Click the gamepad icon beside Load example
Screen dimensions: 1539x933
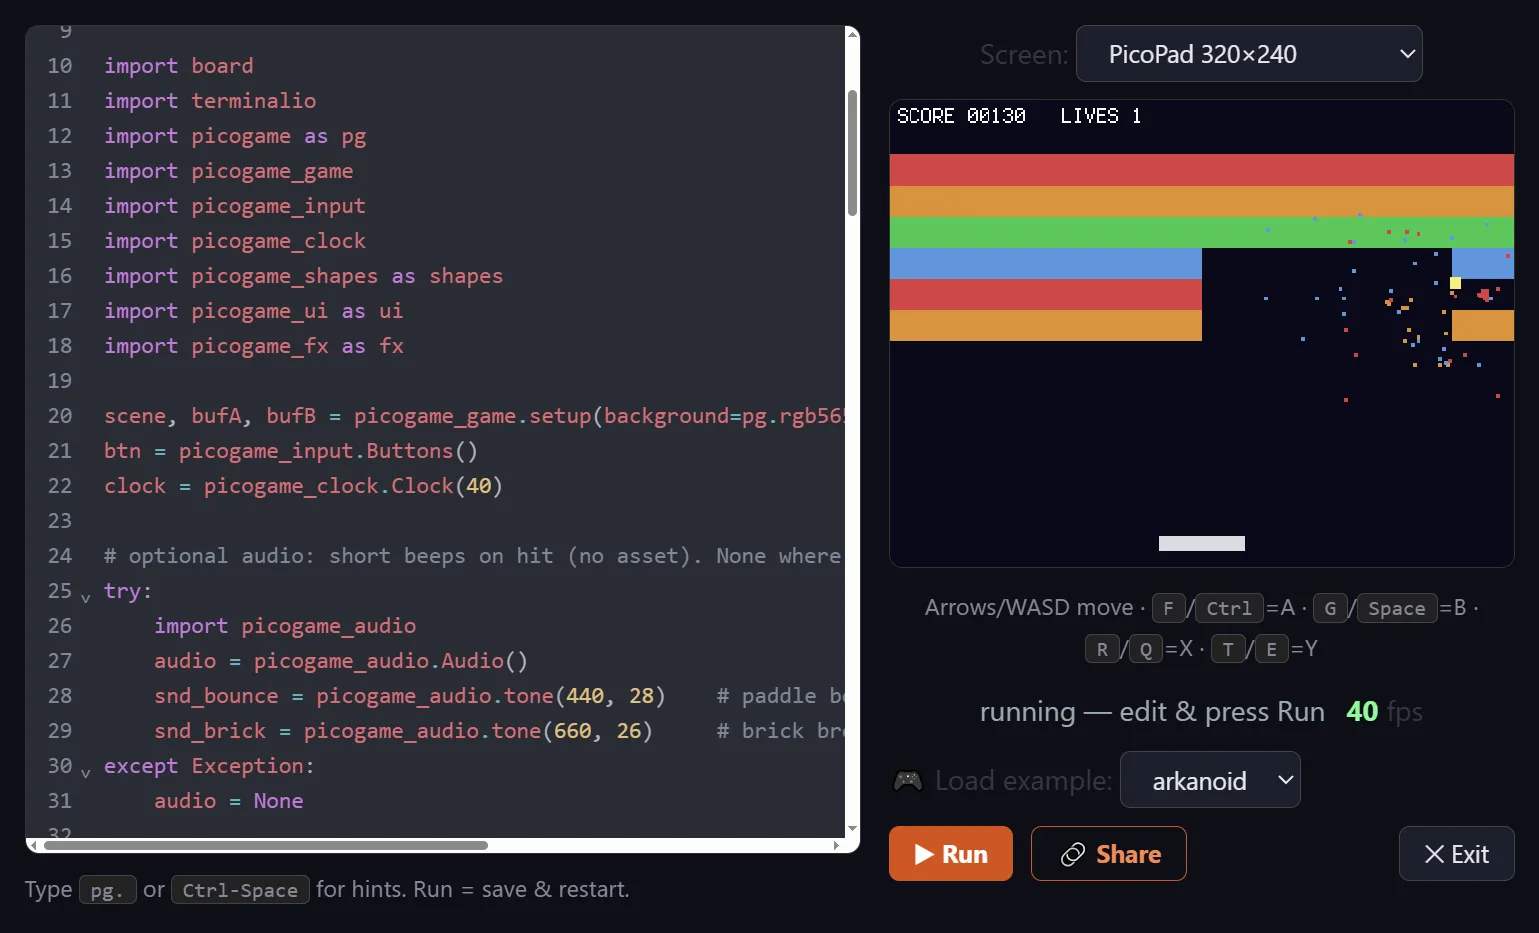coord(908,780)
